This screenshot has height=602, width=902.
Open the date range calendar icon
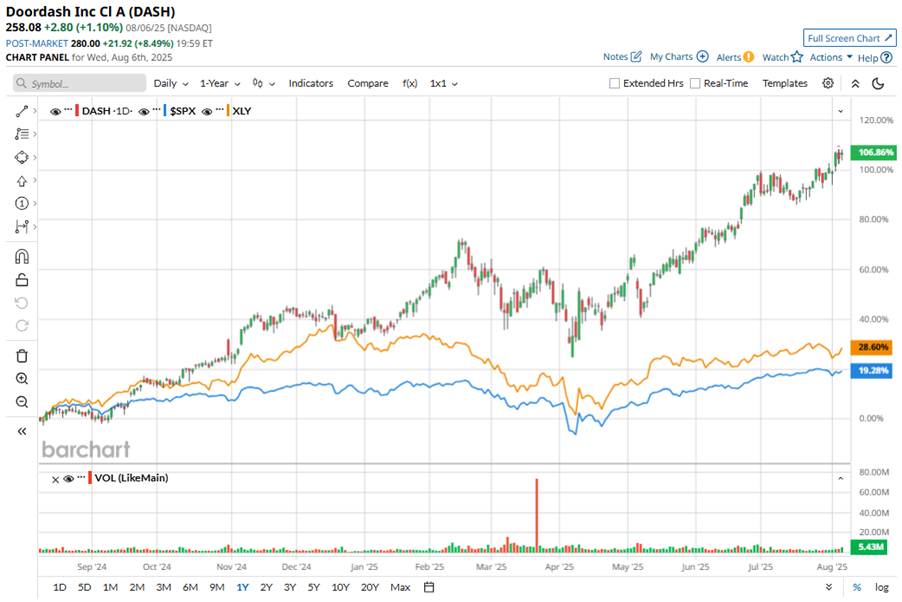coord(429,587)
